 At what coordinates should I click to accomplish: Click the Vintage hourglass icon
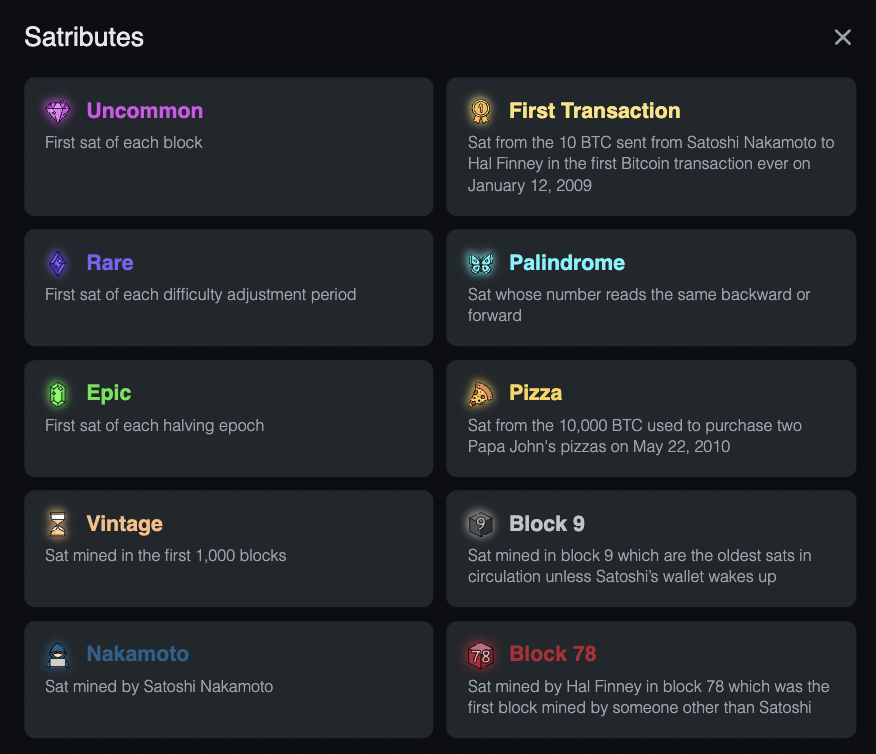click(58, 524)
